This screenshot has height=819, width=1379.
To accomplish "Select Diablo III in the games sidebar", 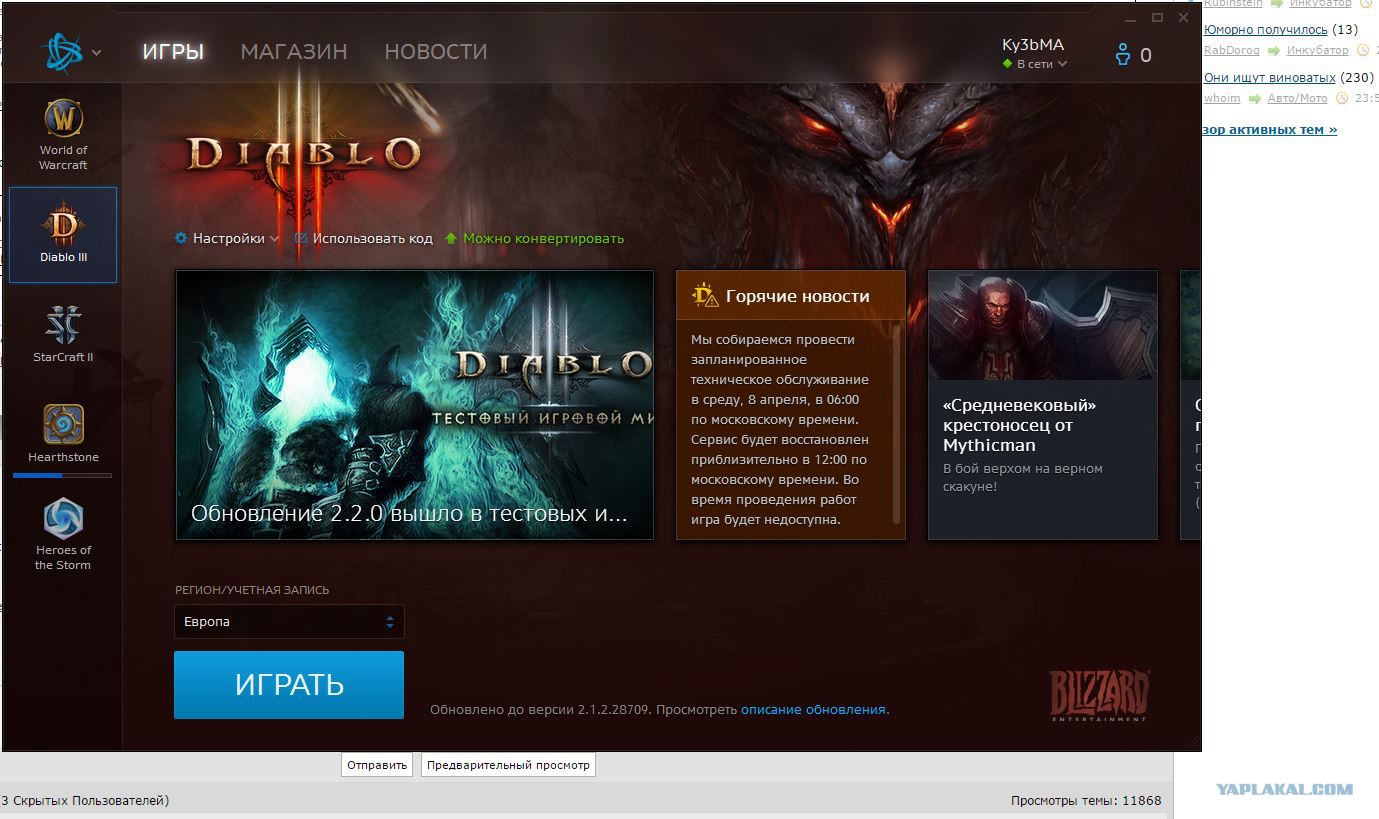I will pos(63,234).
